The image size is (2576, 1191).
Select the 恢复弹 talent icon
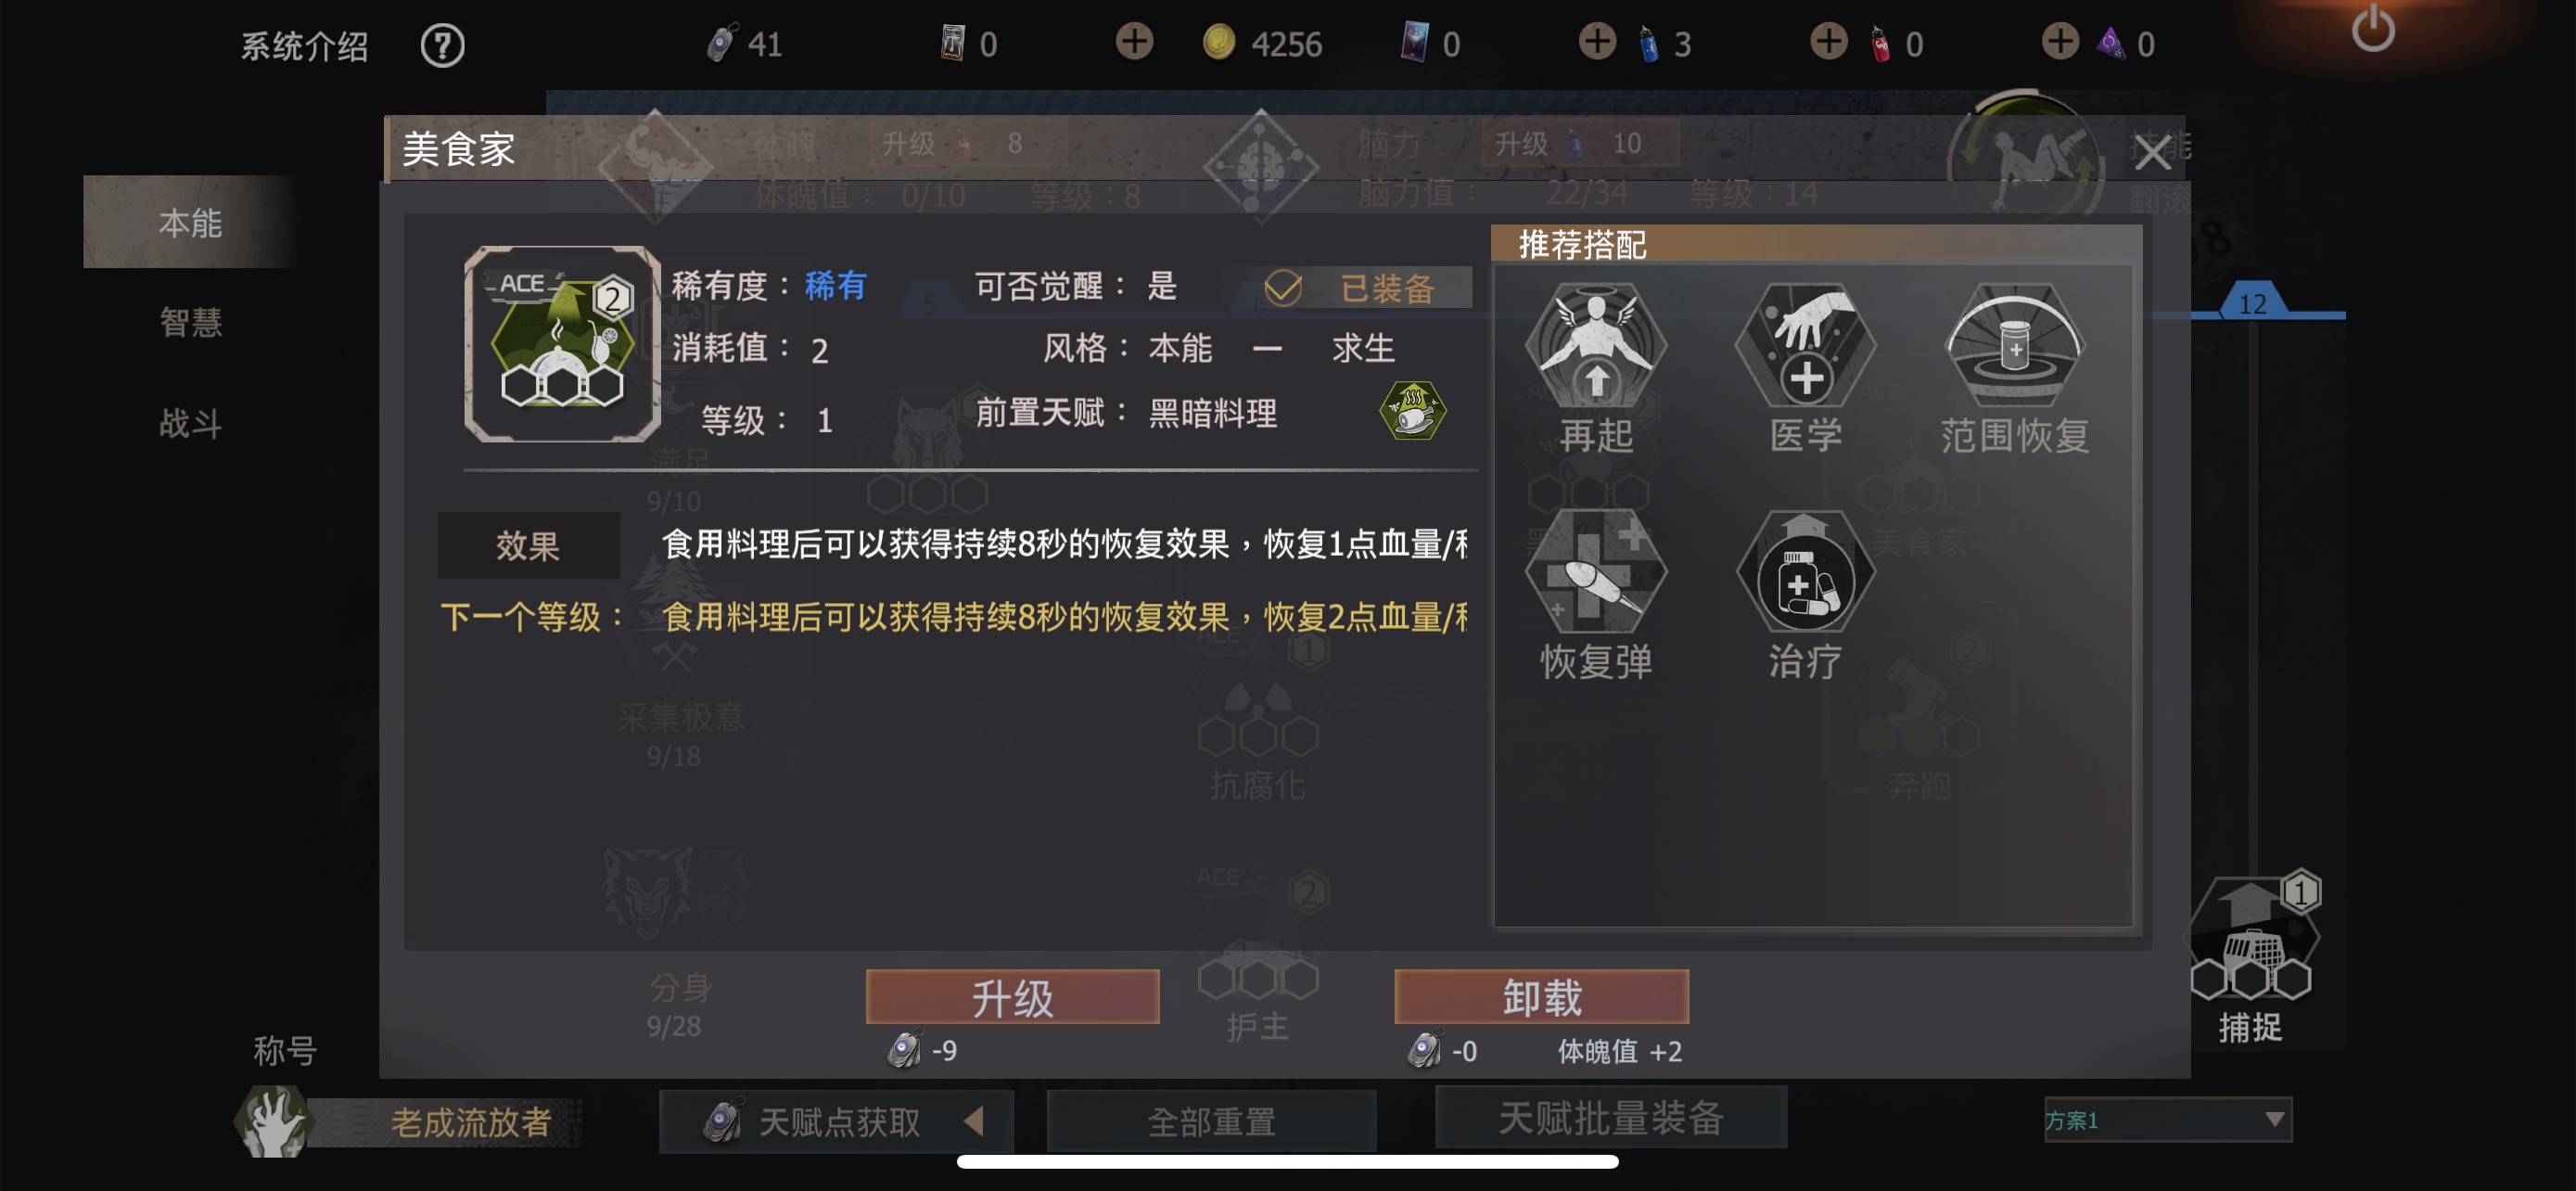pyautogui.click(x=1596, y=571)
